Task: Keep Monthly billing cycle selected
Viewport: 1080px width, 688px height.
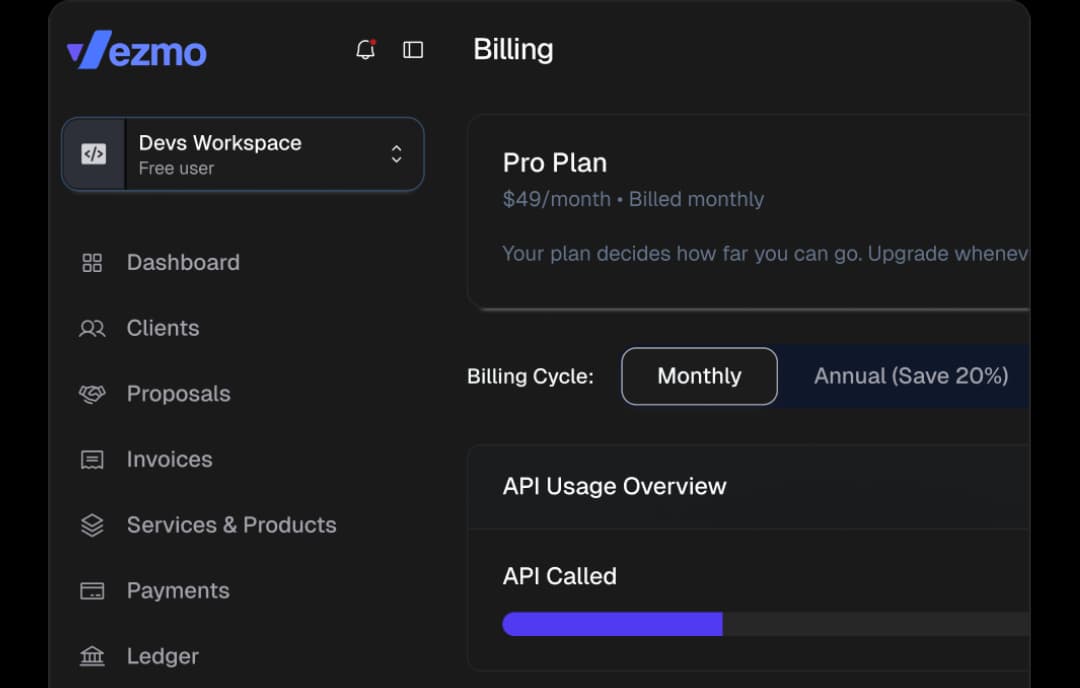Action: [699, 376]
